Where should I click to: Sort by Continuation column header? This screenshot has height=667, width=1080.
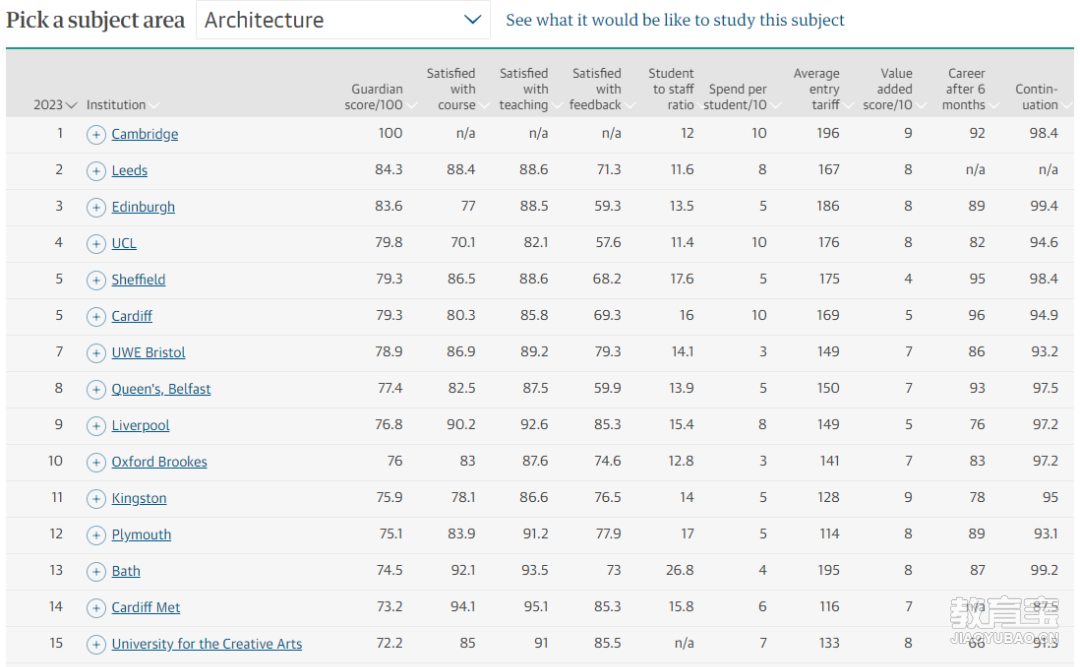1043,96
